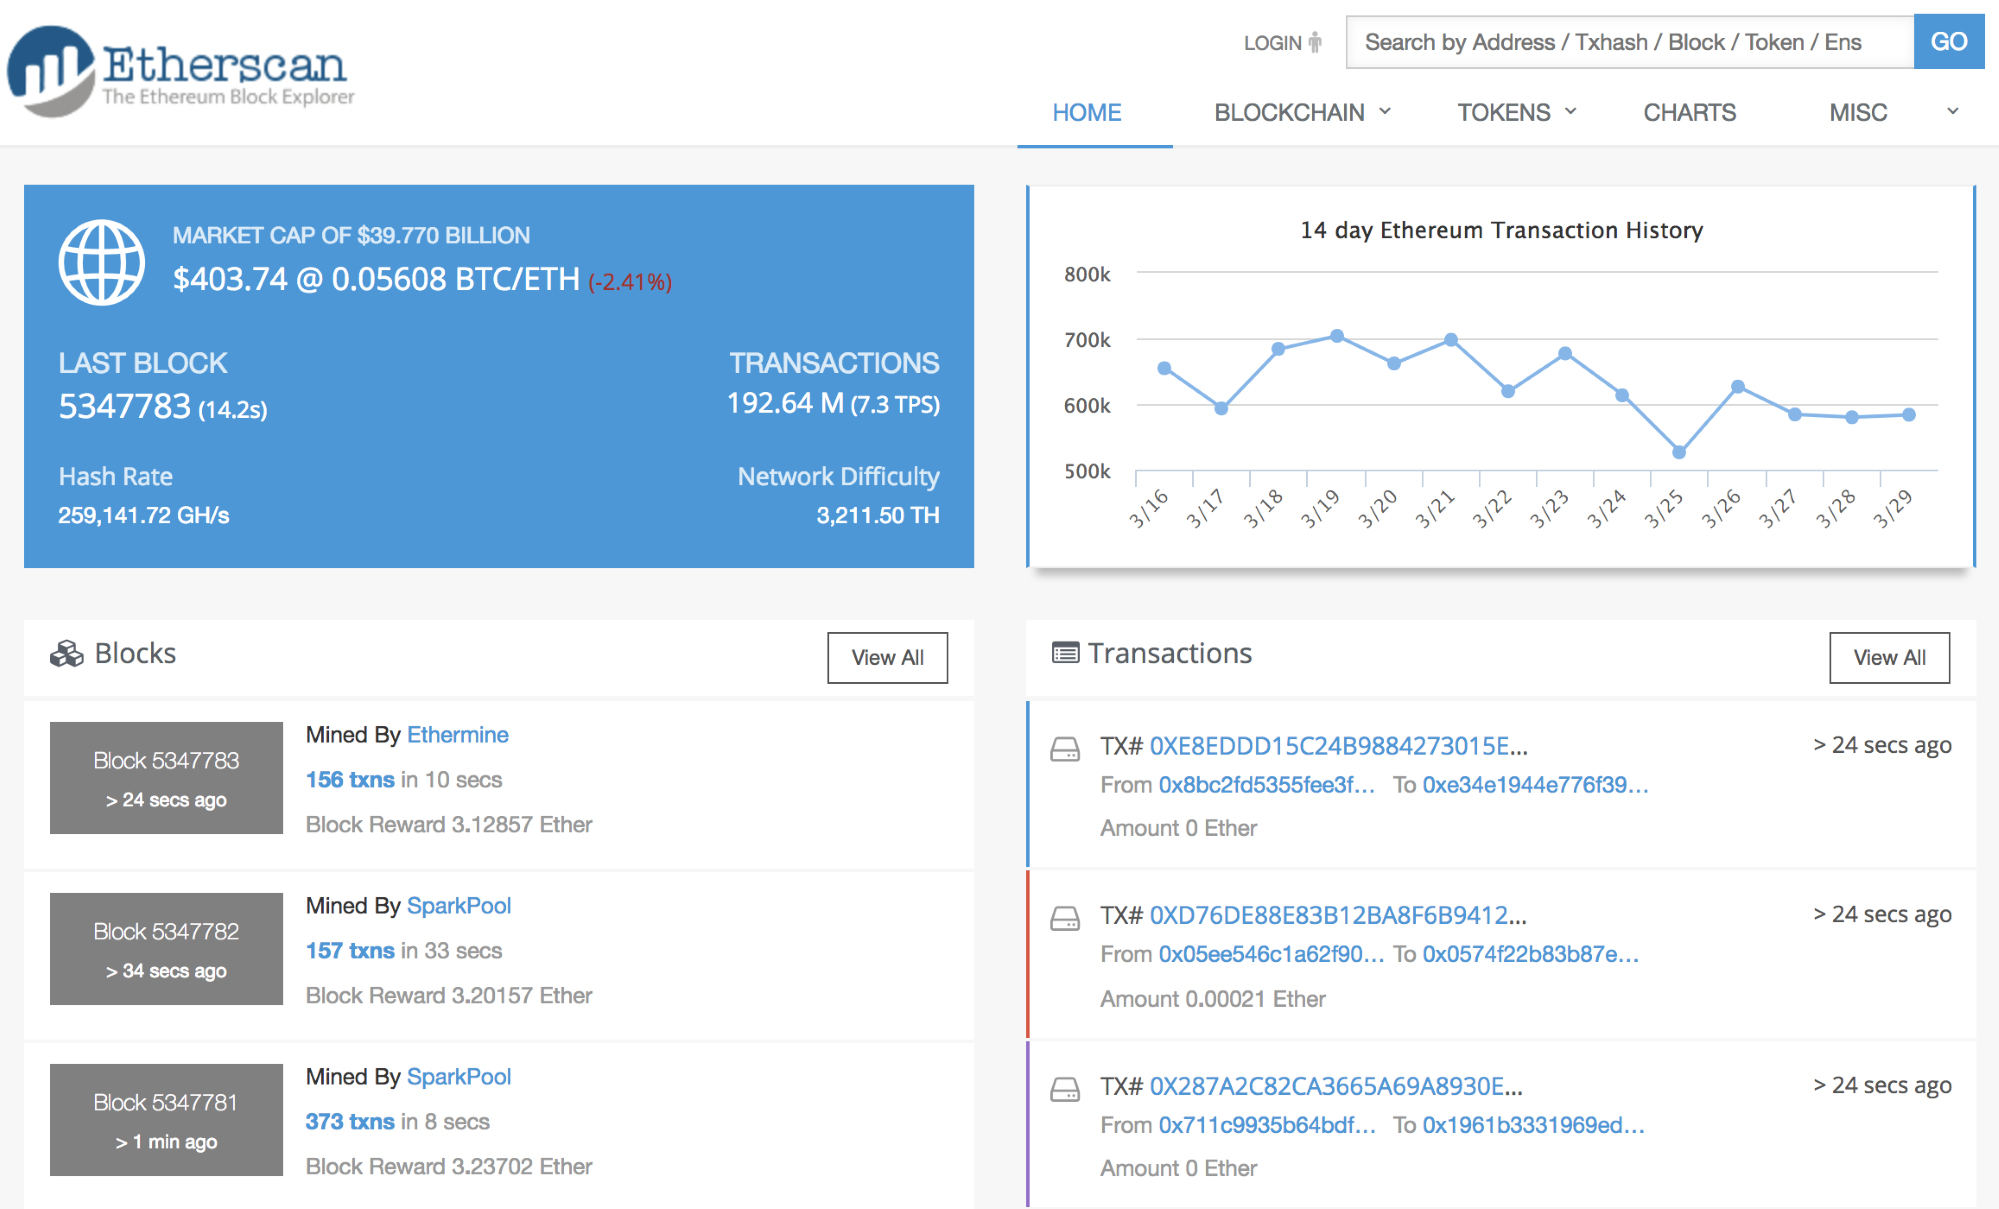Open the MISC menu item

1858,112
